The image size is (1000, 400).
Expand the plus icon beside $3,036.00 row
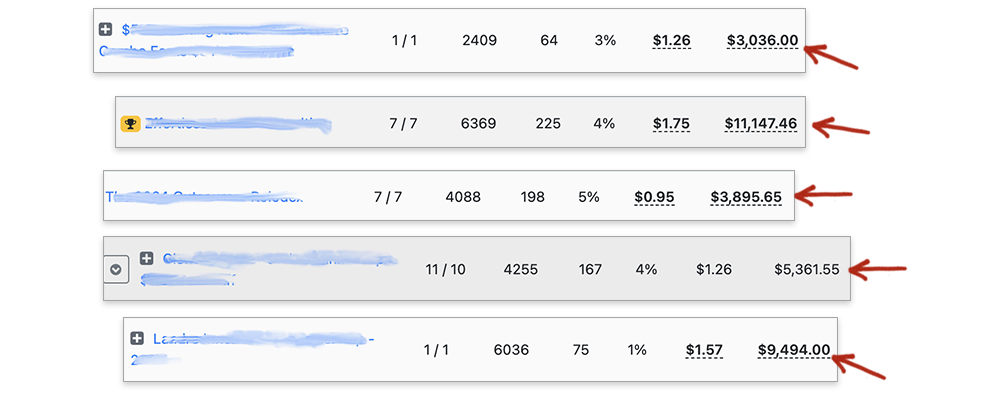click(106, 29)
